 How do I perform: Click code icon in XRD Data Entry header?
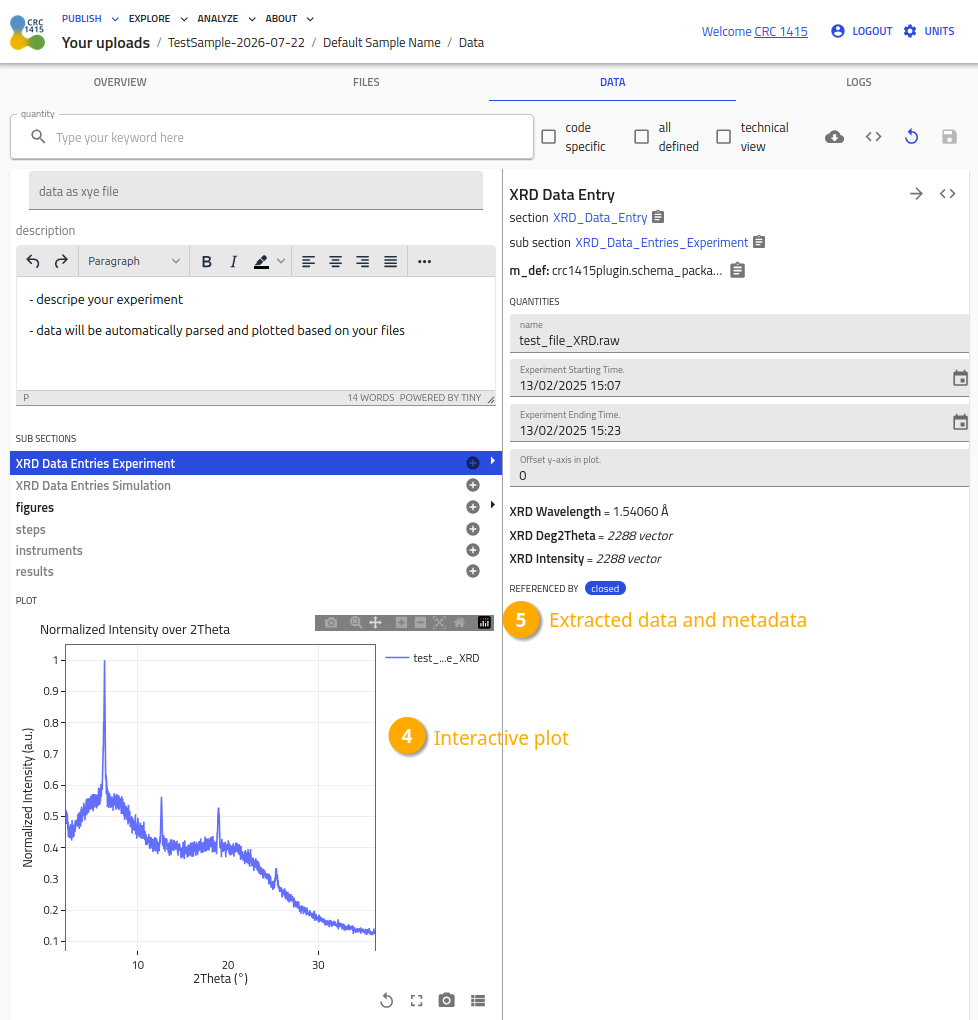tap(947, 194)
